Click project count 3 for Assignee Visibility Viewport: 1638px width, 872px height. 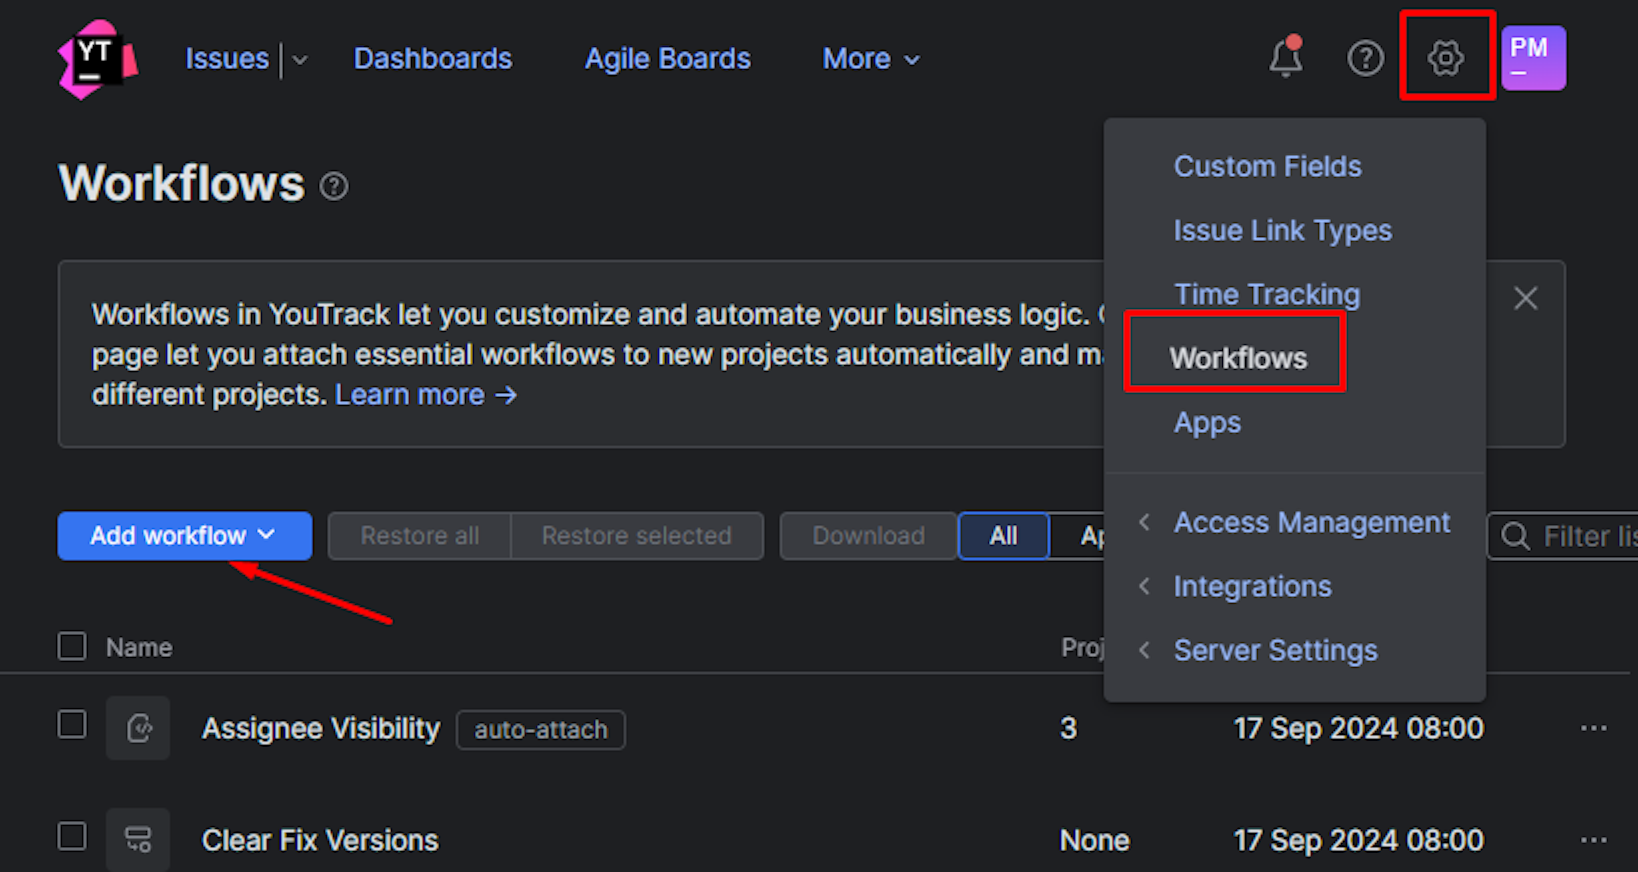pyautogui.click(x=1069, y=728)
